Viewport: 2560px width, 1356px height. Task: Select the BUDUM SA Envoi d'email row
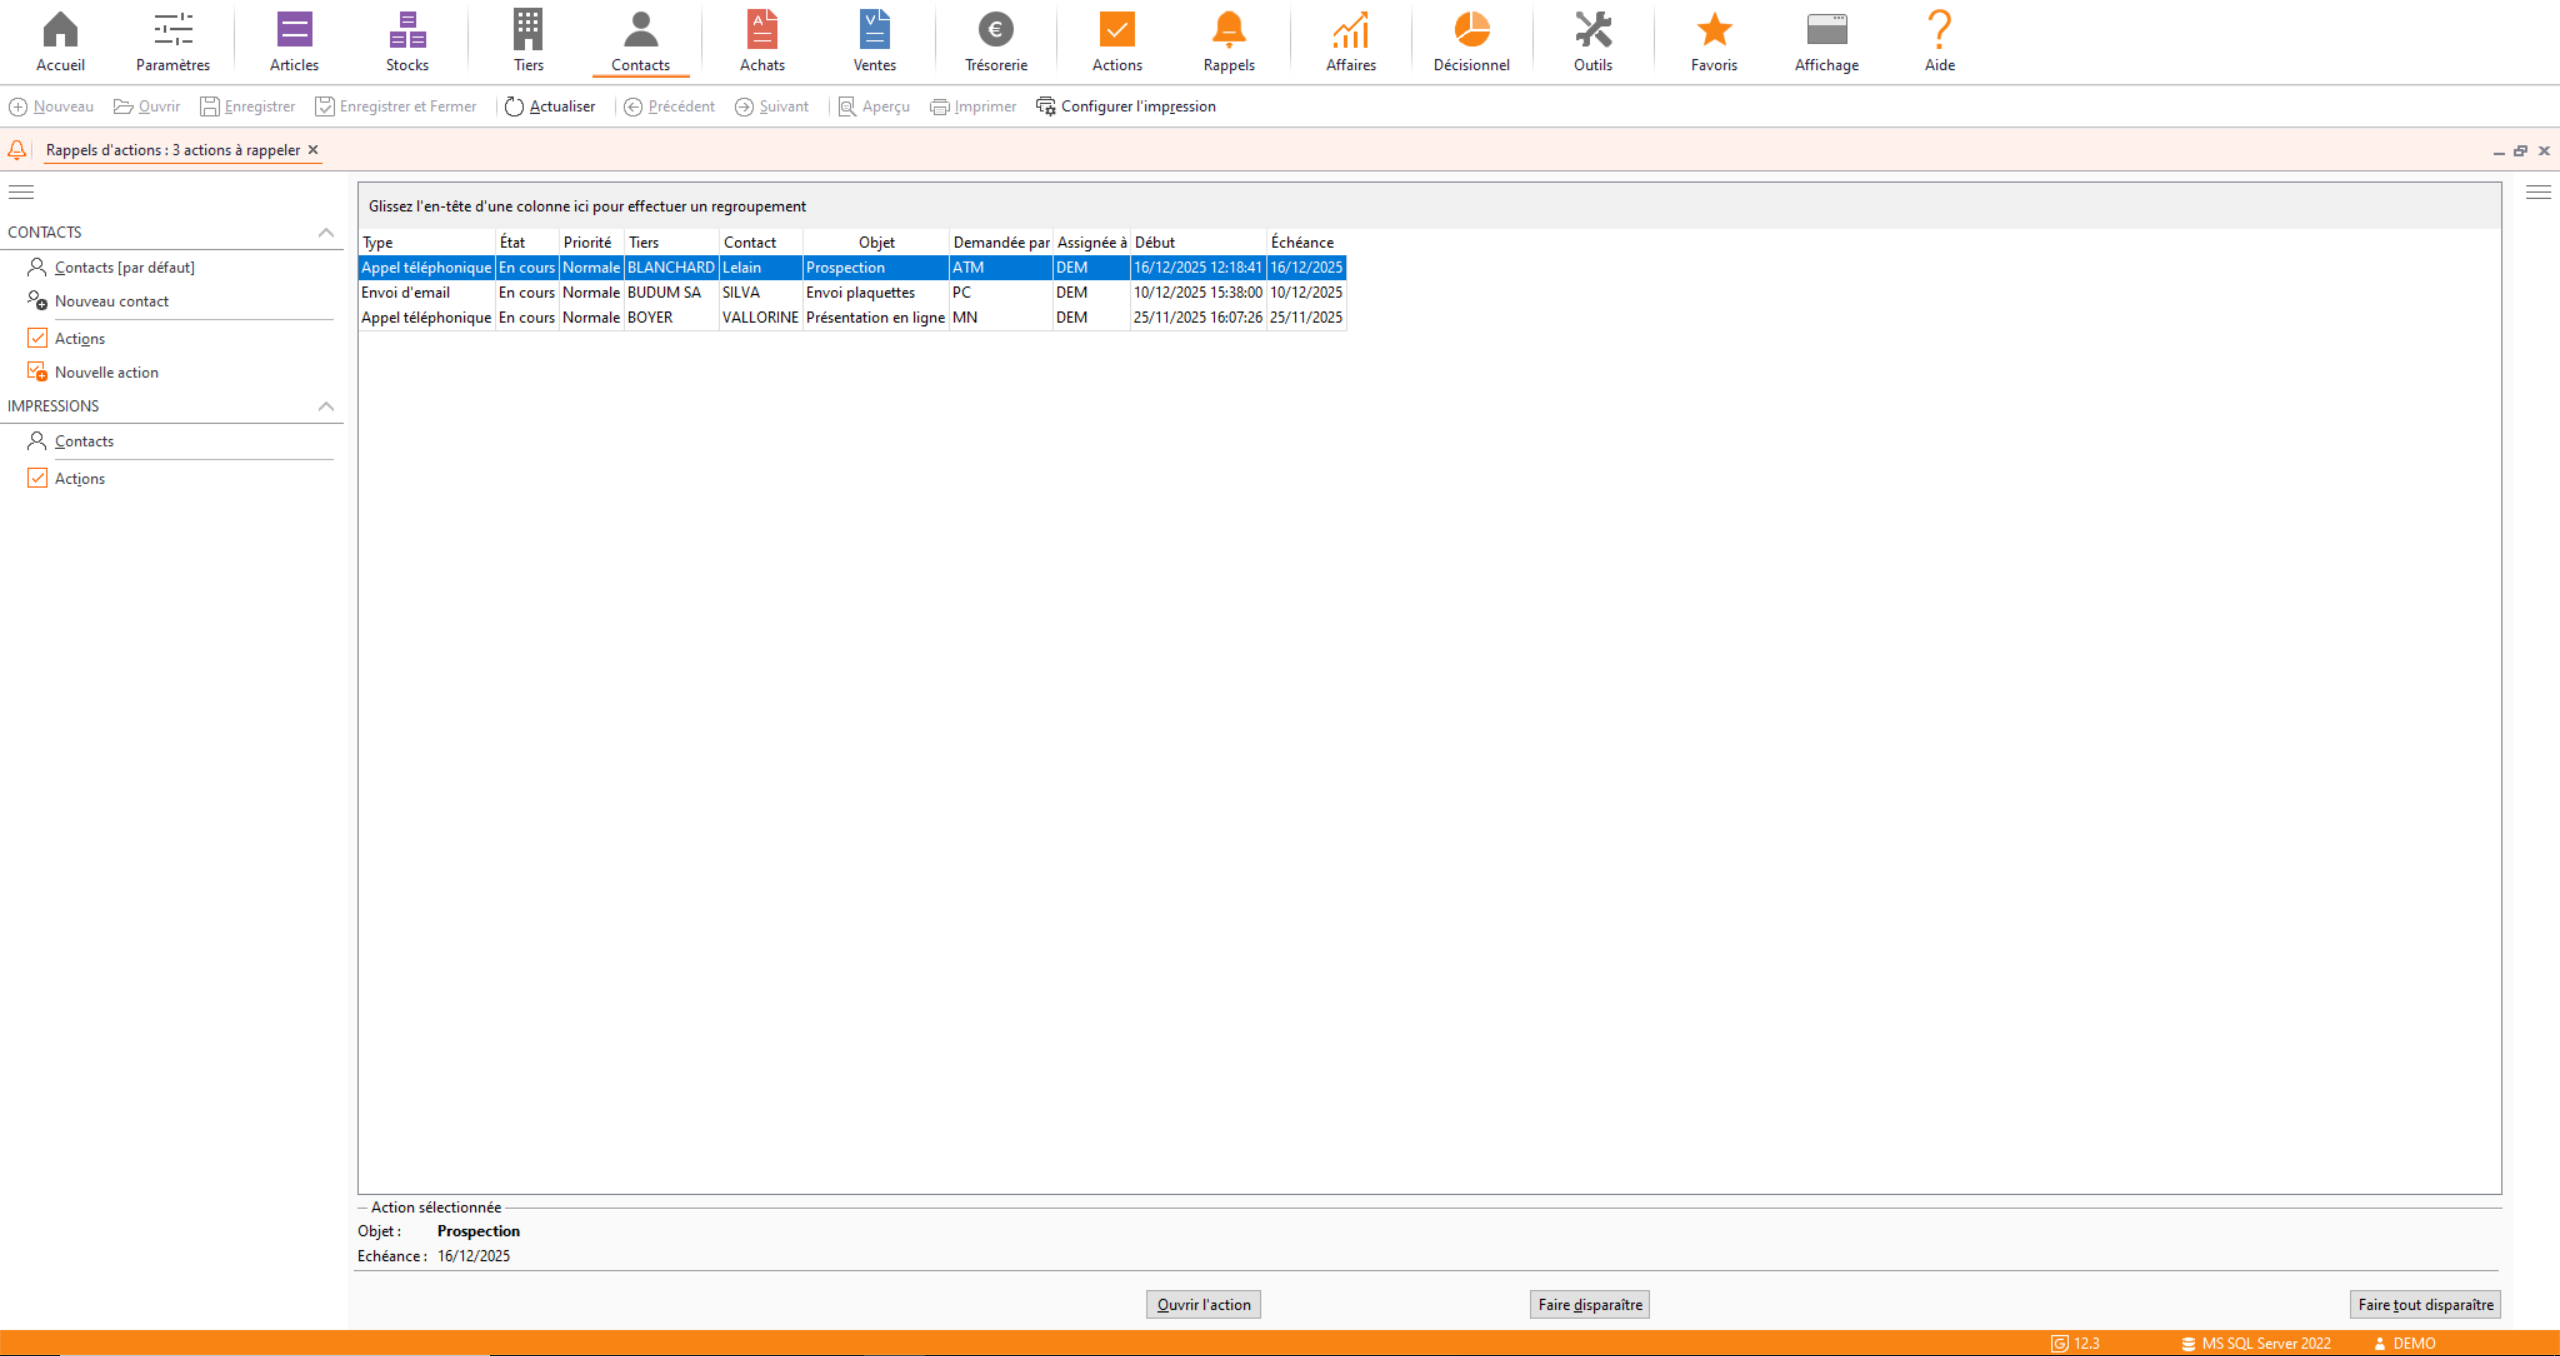coord(664,292)
